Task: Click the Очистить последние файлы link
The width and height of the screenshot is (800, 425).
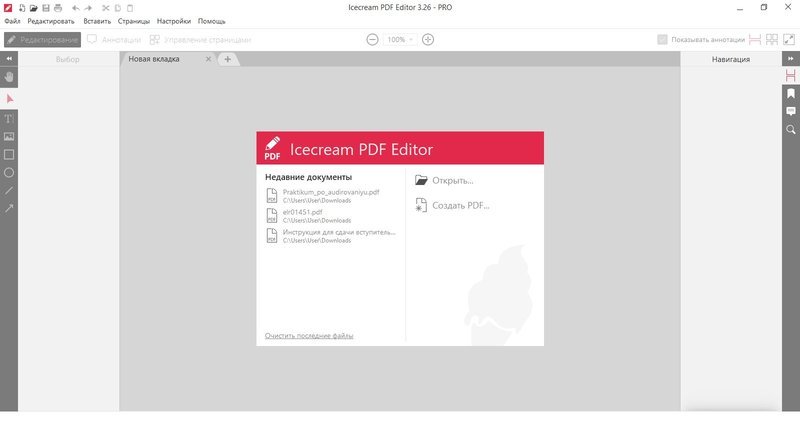Action: [x=309, y=336]
